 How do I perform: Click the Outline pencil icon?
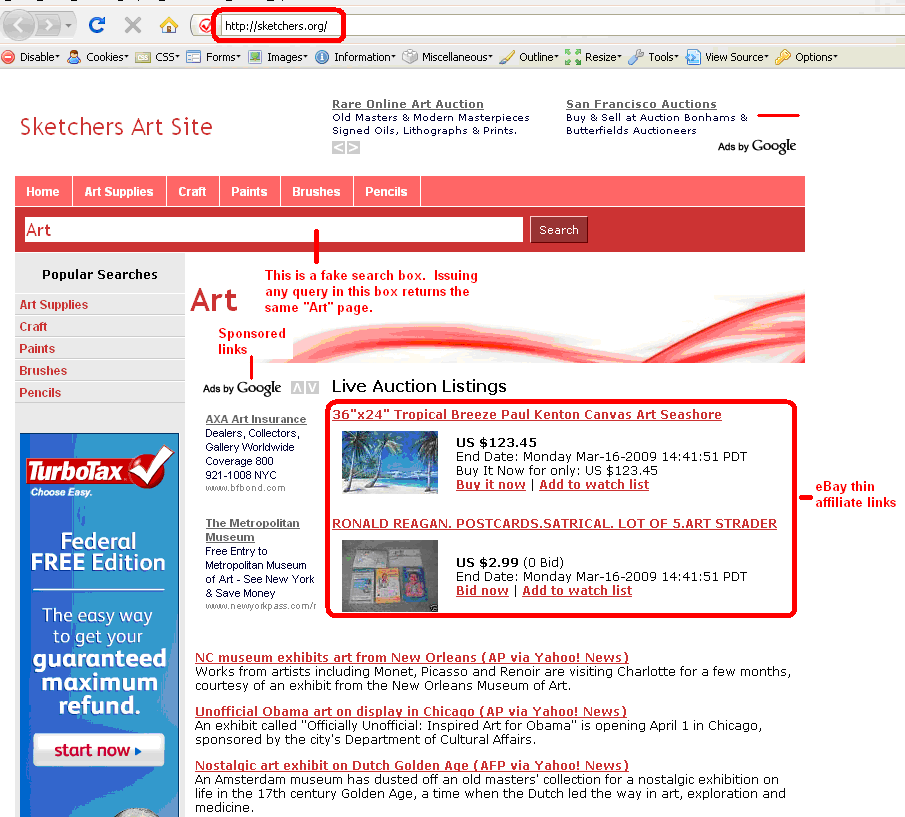tap(507, 57)
